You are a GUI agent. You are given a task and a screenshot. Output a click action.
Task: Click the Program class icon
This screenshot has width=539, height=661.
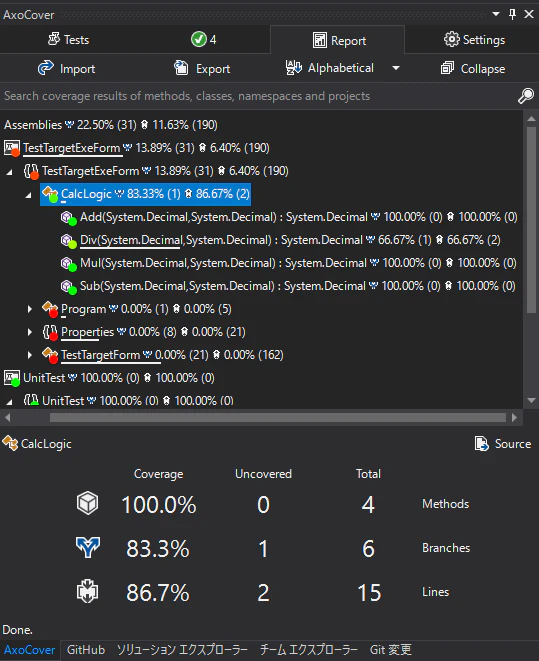(50, 309)
